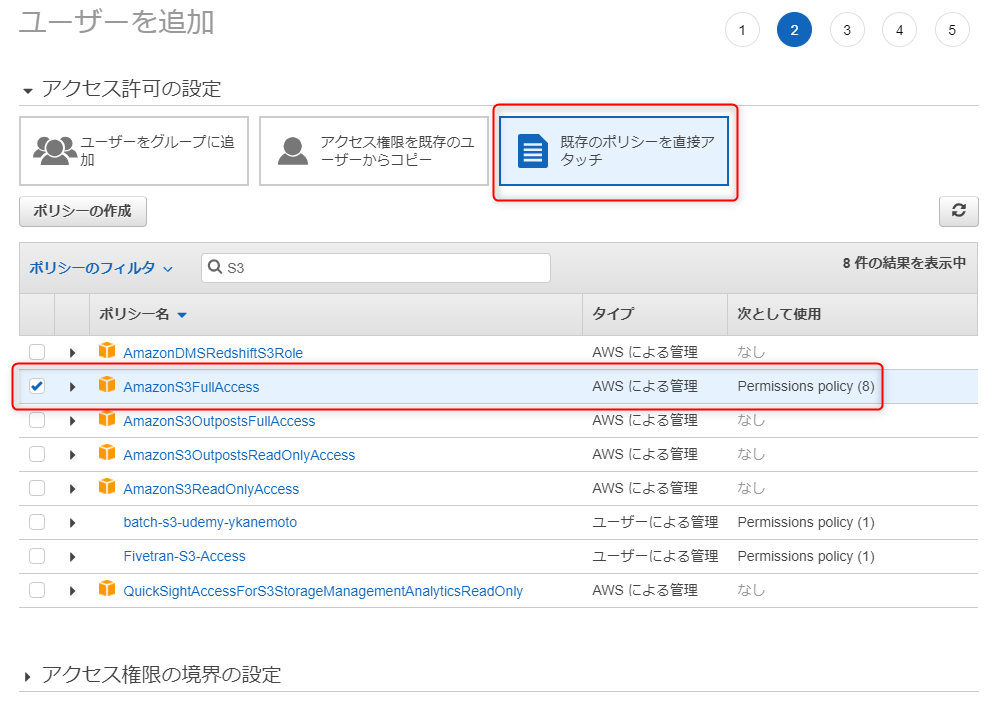This screenshot has width=995, height=724.
Task: Select ユーザーをグループに追加 option
Action: (134, 151)
